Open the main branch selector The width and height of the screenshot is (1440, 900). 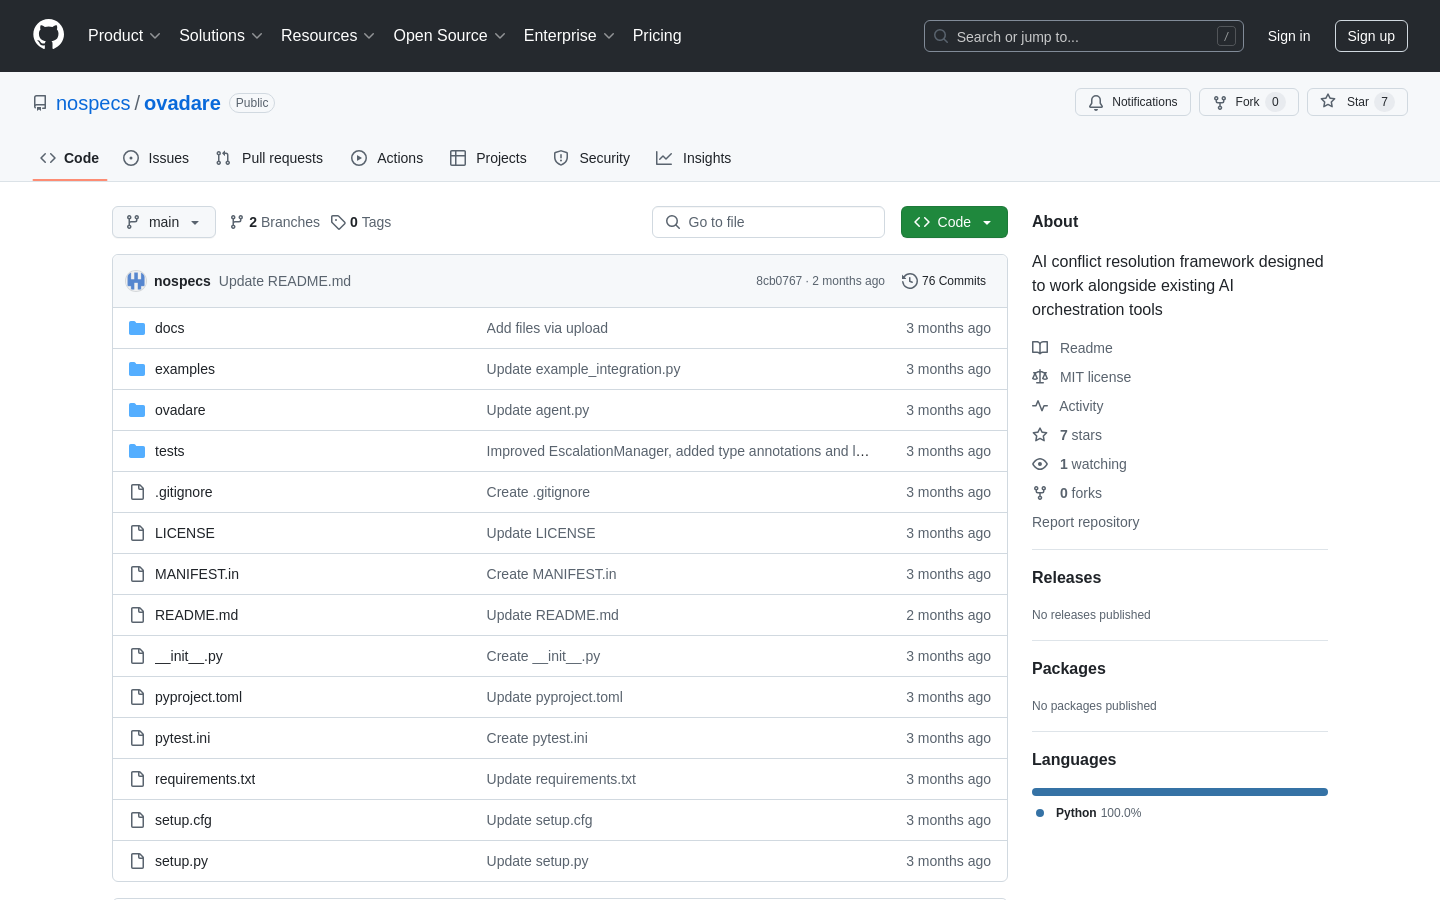pos(164,222)
